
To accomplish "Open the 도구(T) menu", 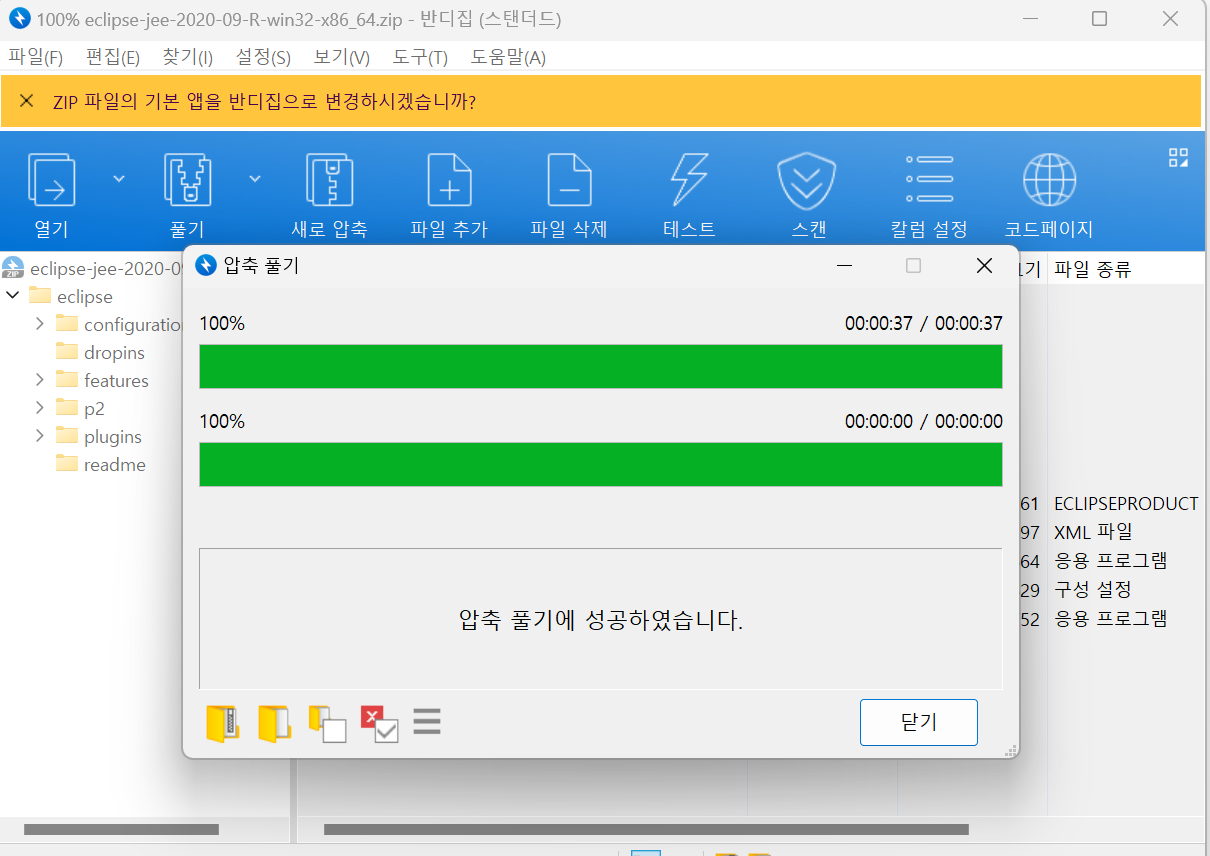I will (x=420, y=57).
